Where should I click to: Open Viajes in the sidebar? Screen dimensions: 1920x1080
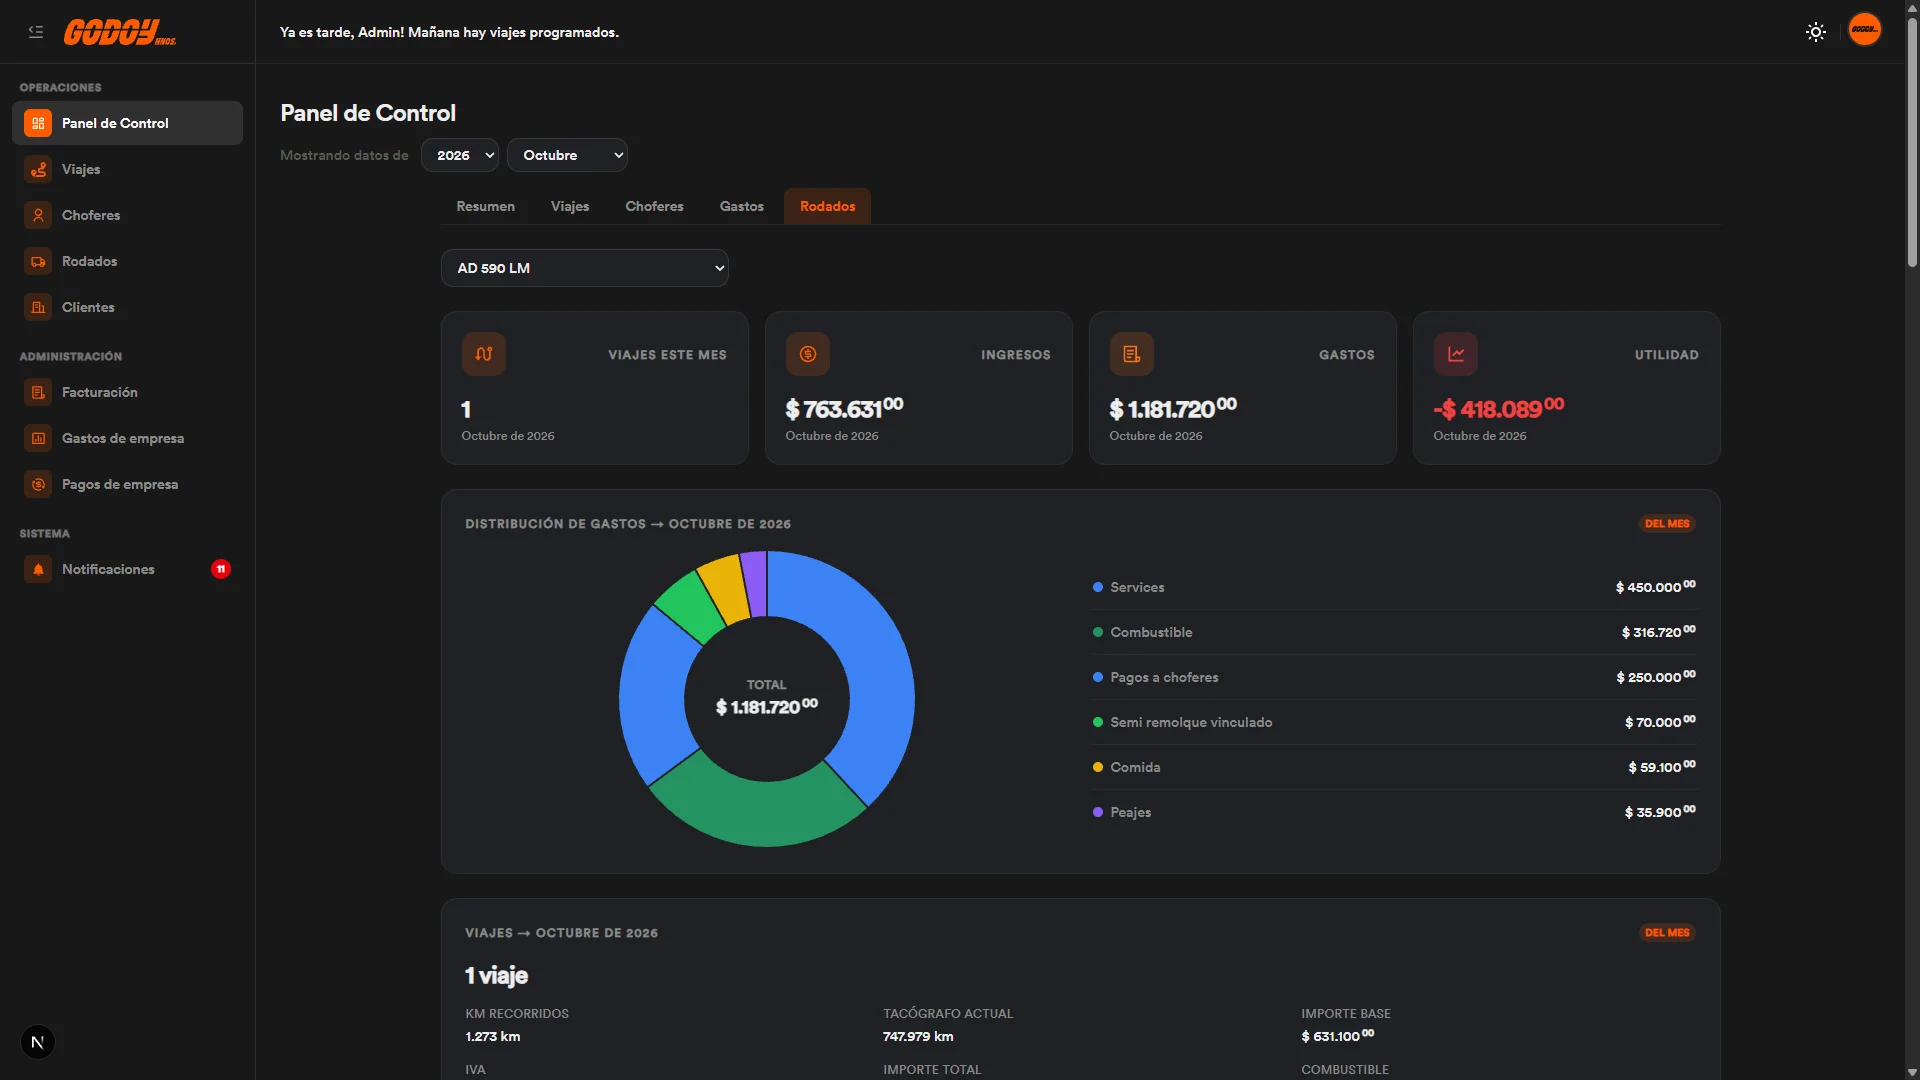pos(127,169)
